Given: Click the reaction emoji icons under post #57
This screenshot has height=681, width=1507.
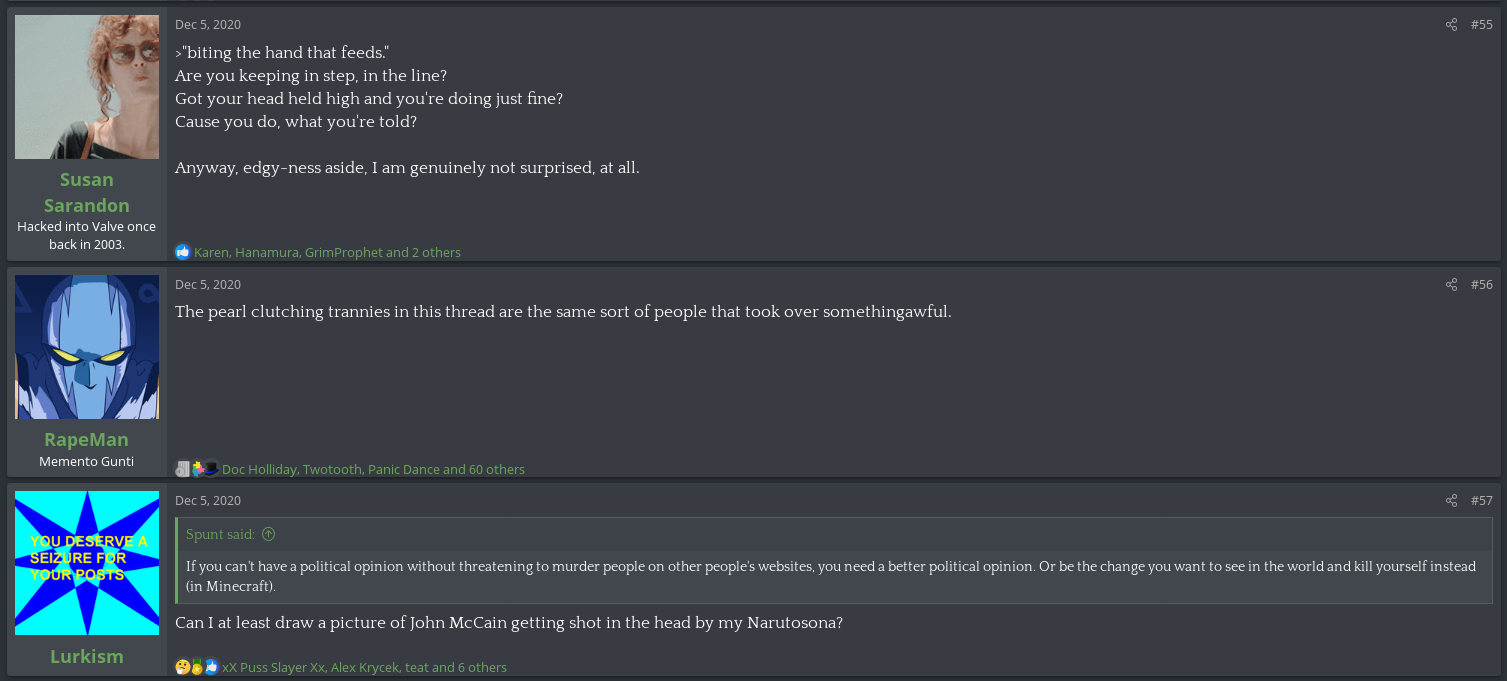Looking at the screenshot, I should point(197,667).
